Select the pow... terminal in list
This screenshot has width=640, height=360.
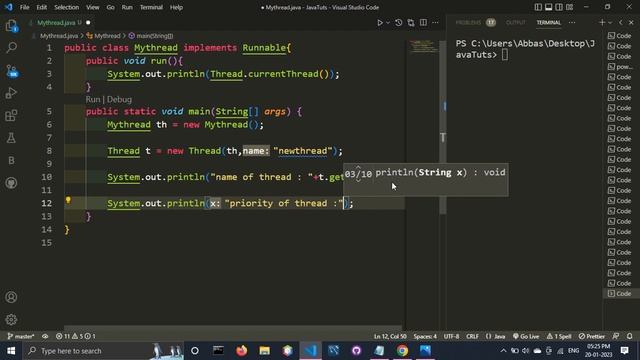click(620, 67)
